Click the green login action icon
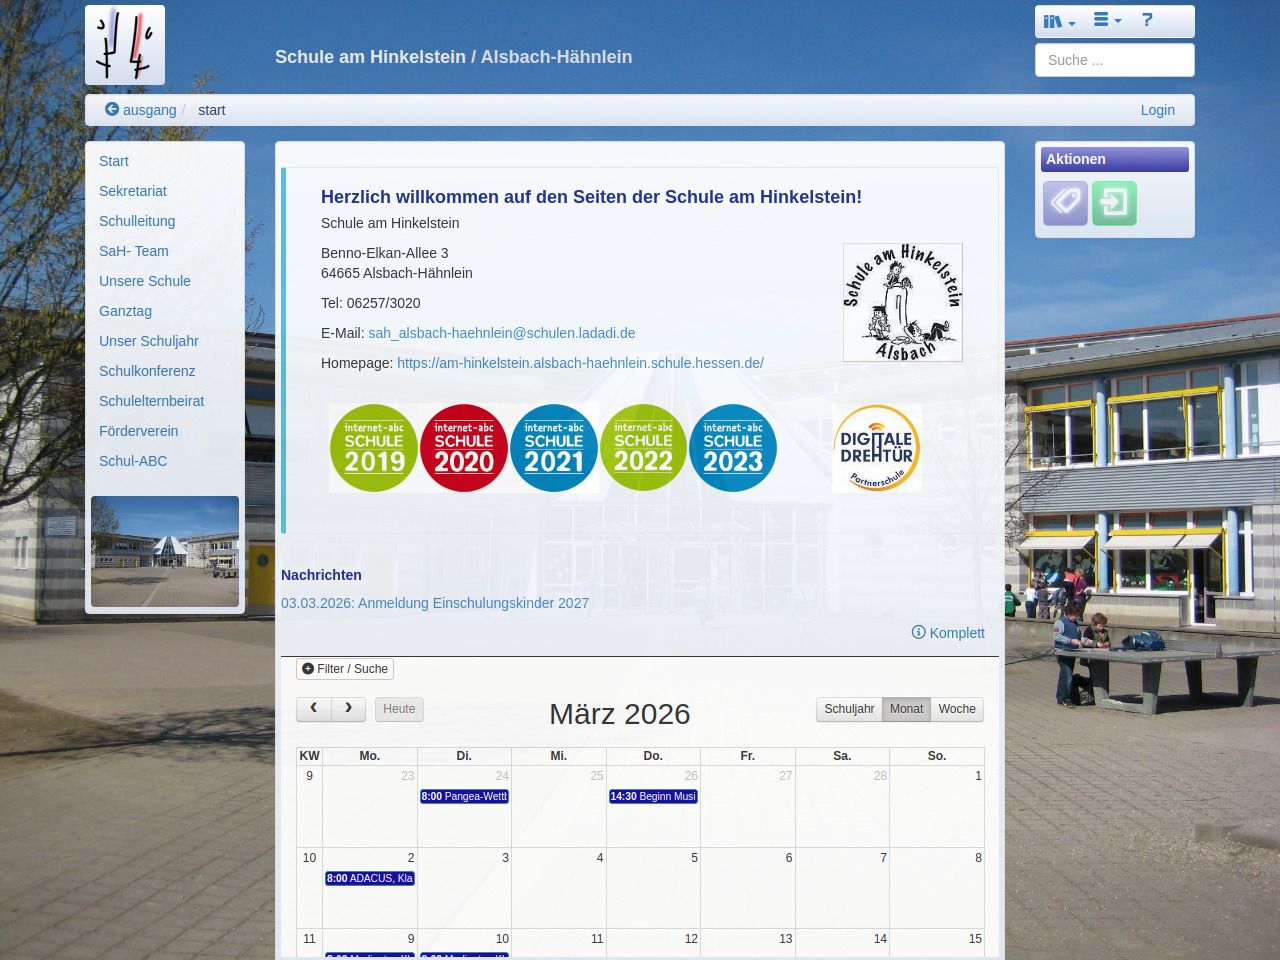The height and width of the screenshot is (960, 1280). [1114, 203]
